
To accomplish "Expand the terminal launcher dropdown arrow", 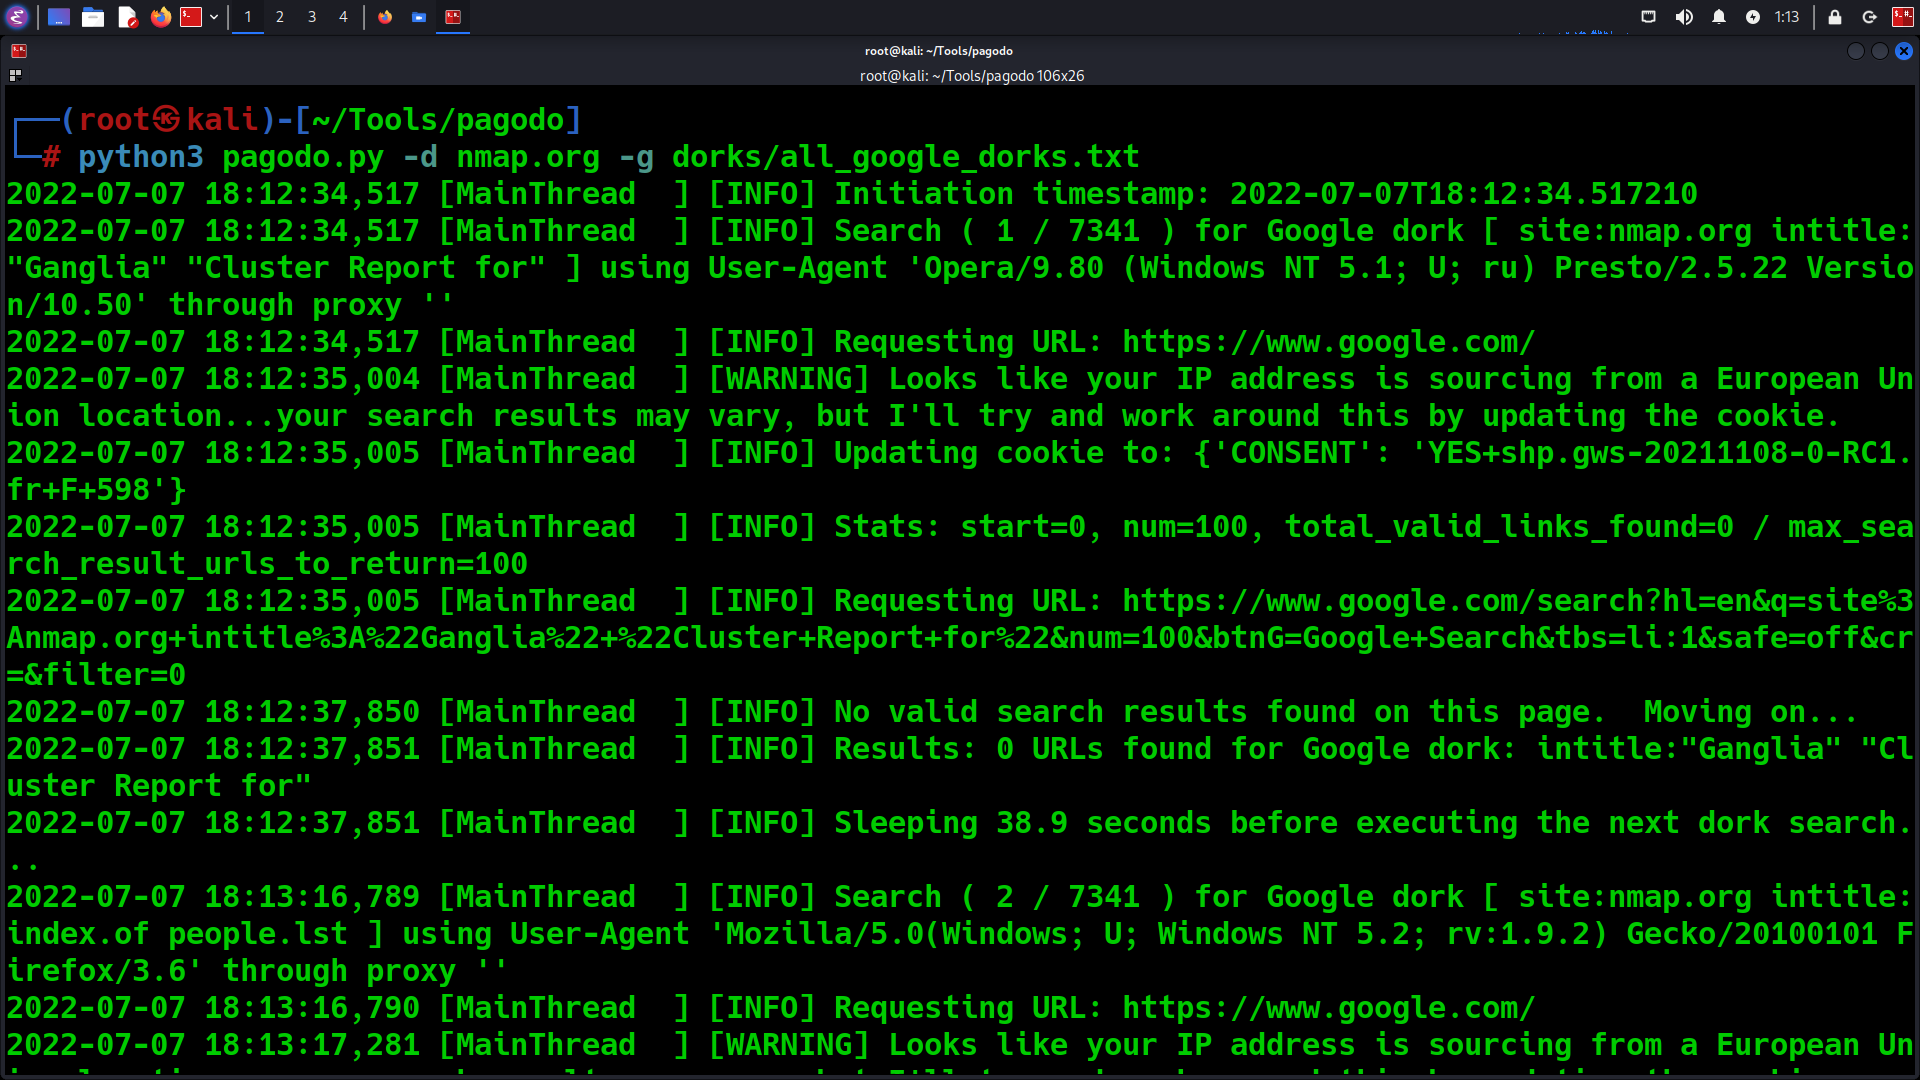I will pyautogui.click(x=214, y=17).
